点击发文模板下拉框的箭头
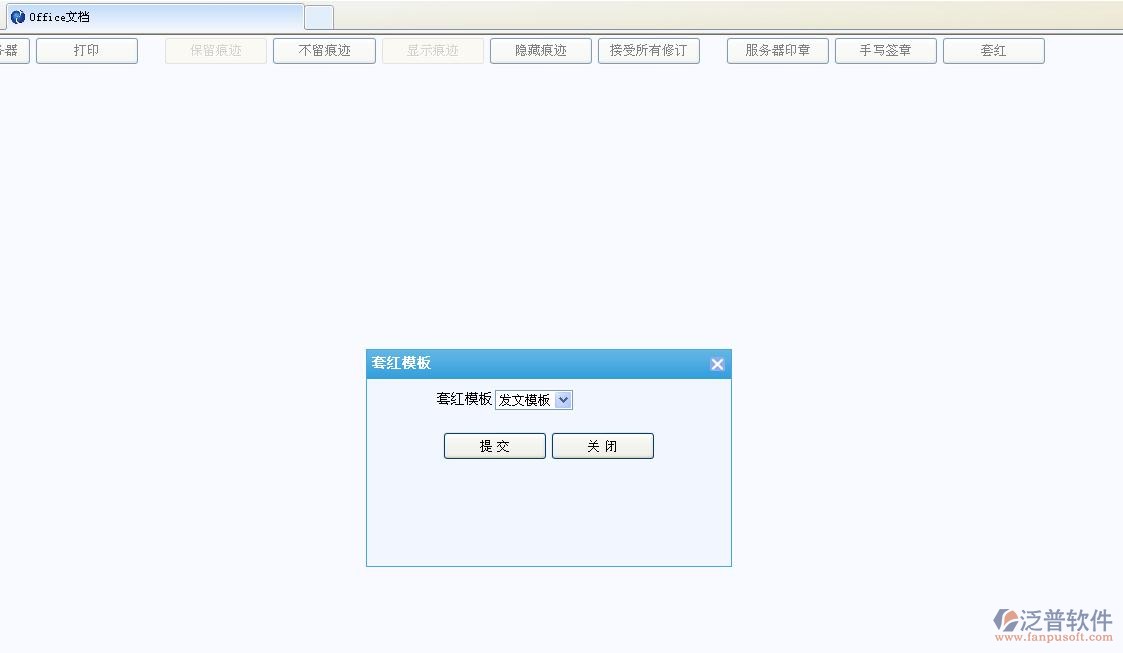This screenshot has height=653, width=1123. click(563, 399)
